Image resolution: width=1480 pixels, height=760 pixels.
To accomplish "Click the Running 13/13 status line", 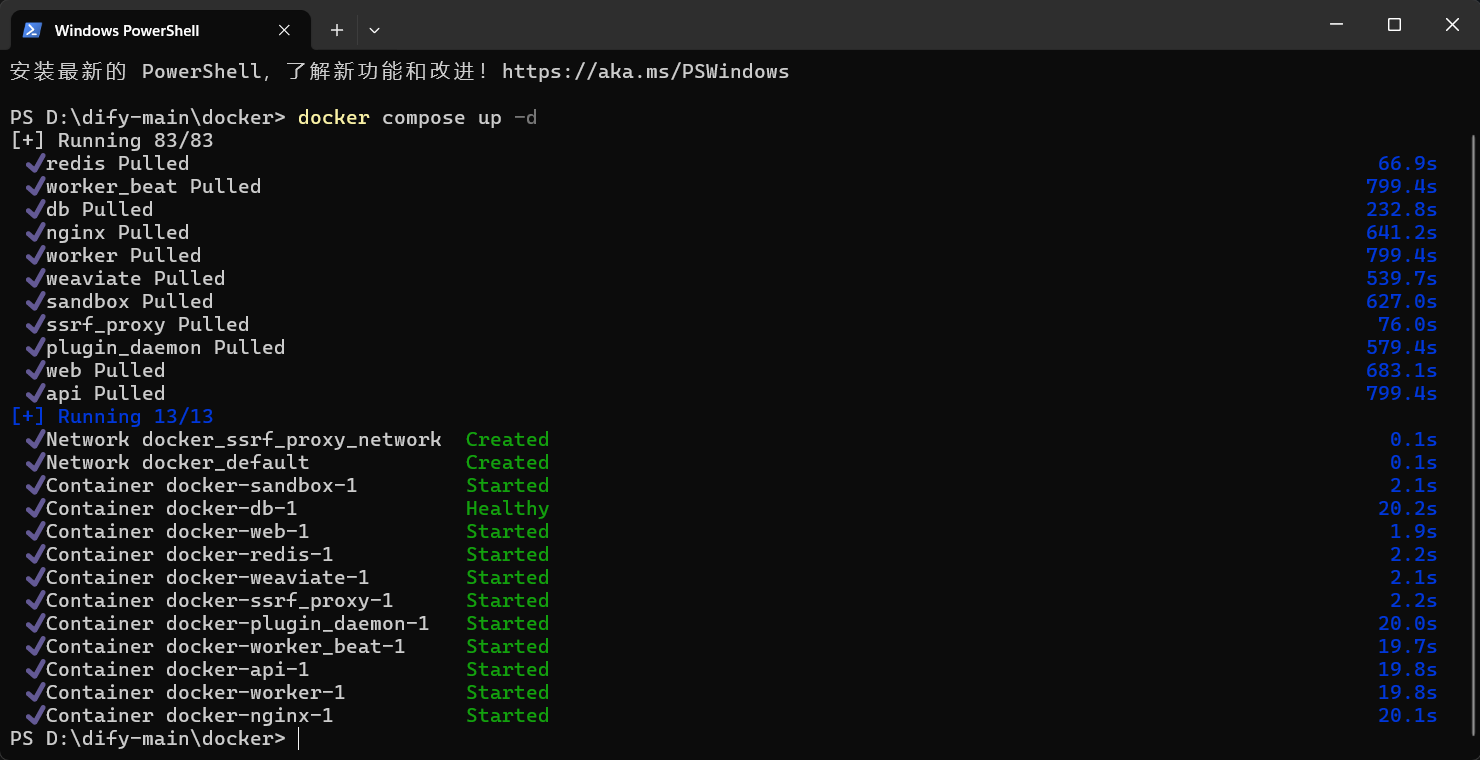I will coord(112,416).
